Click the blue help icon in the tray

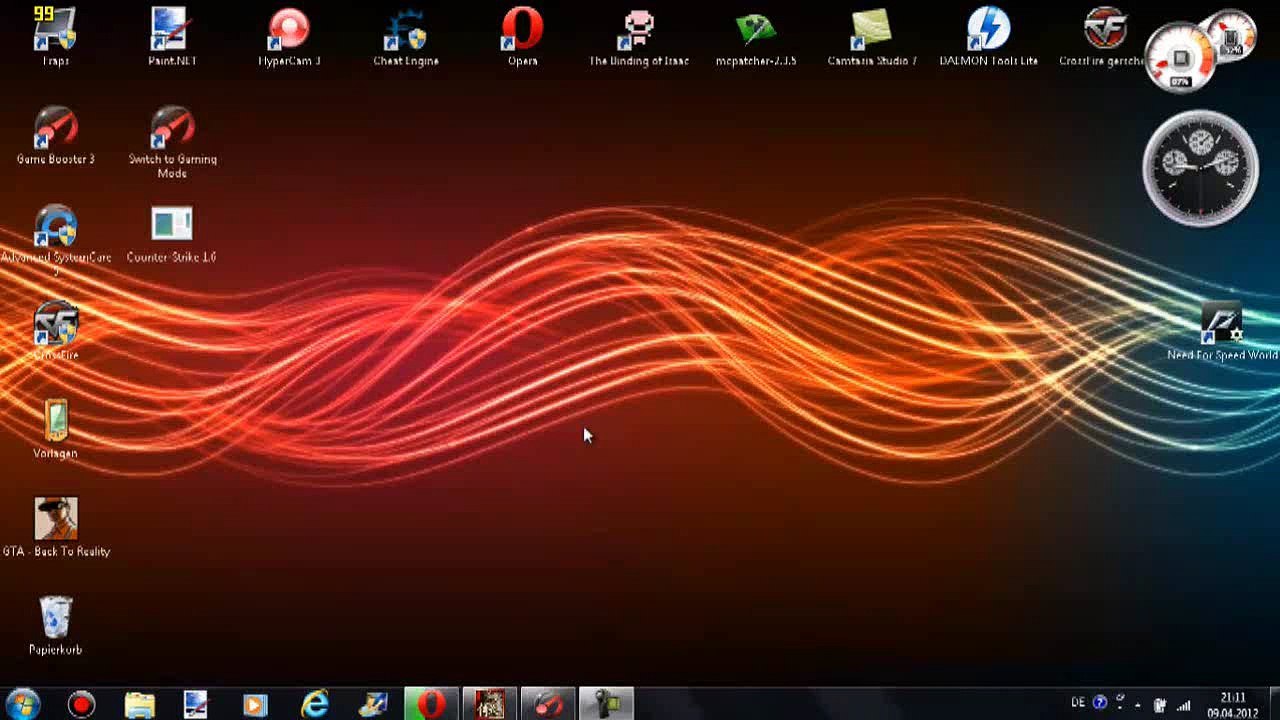[1100, 703]
